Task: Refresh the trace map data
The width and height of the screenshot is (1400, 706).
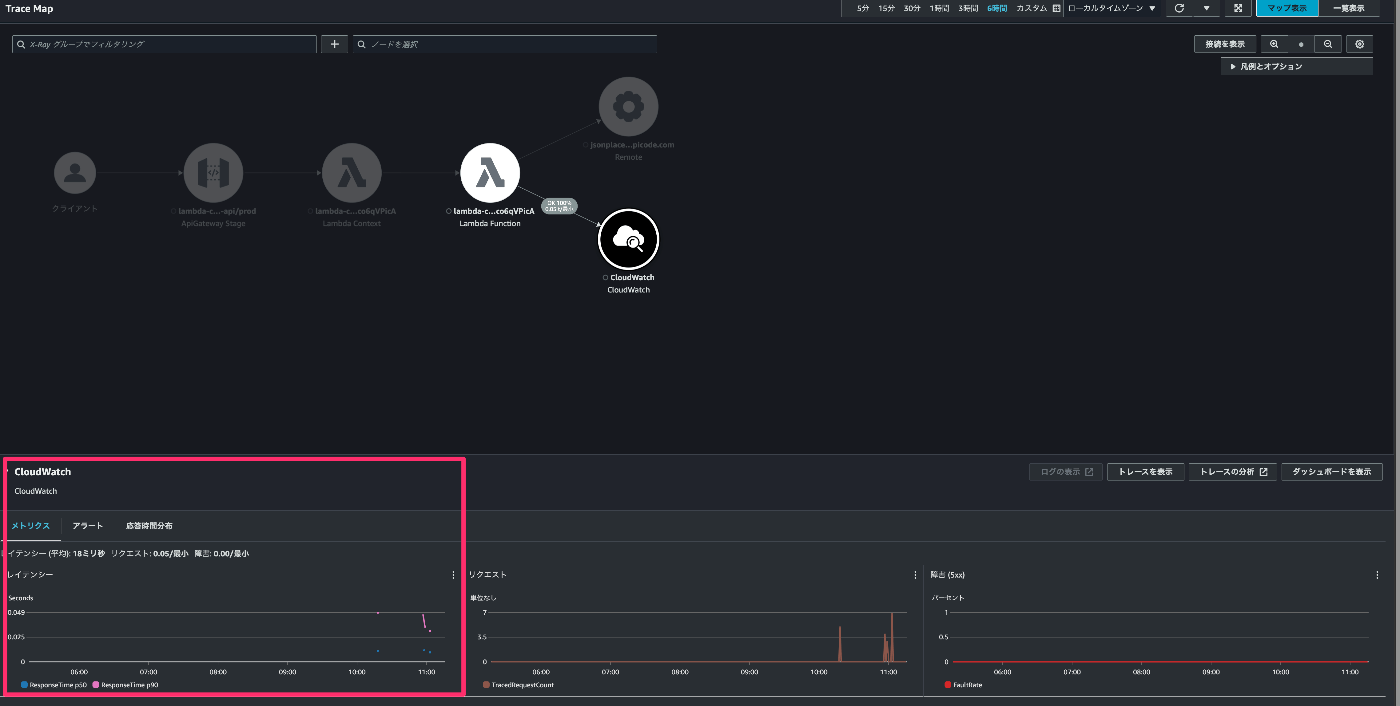Action: [1180, 8]
